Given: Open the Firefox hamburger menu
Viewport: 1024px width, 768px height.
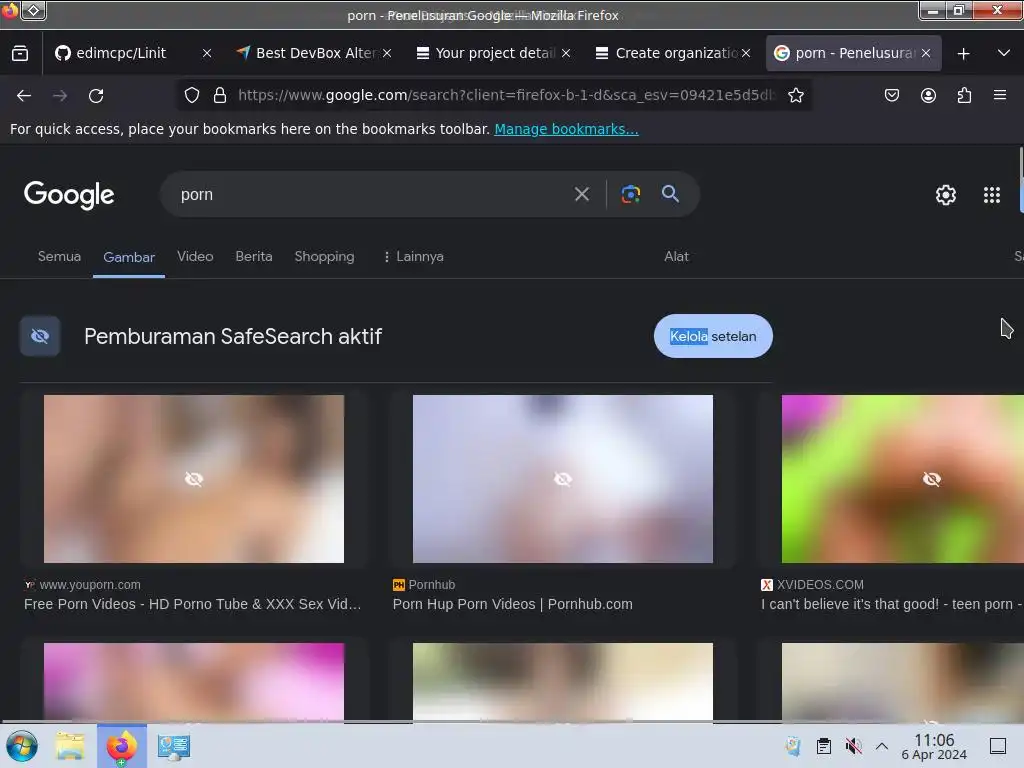Looking at the screenshot, I should click(x=1000, y=95).
